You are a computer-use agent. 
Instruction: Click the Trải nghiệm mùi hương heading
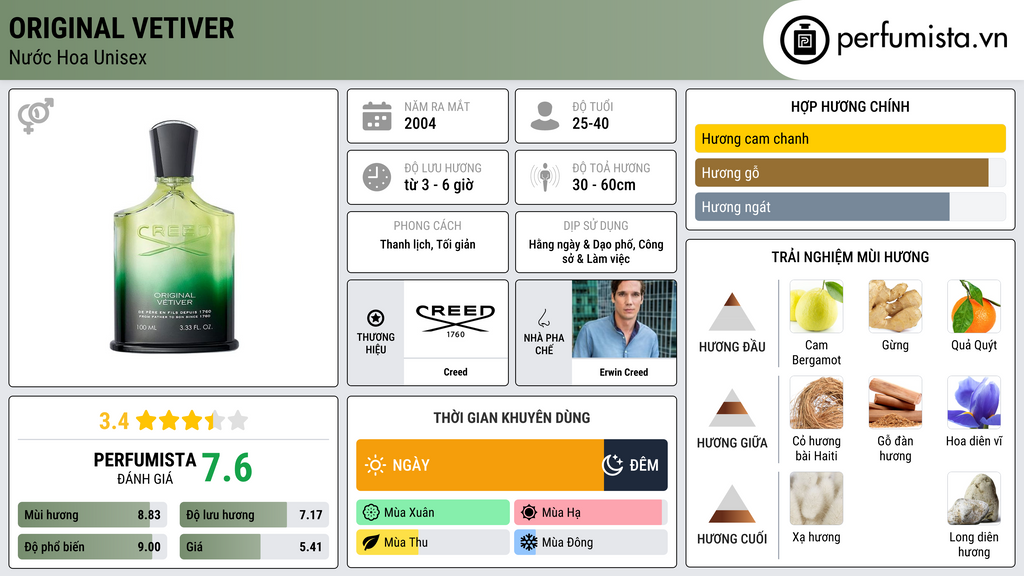850,257
